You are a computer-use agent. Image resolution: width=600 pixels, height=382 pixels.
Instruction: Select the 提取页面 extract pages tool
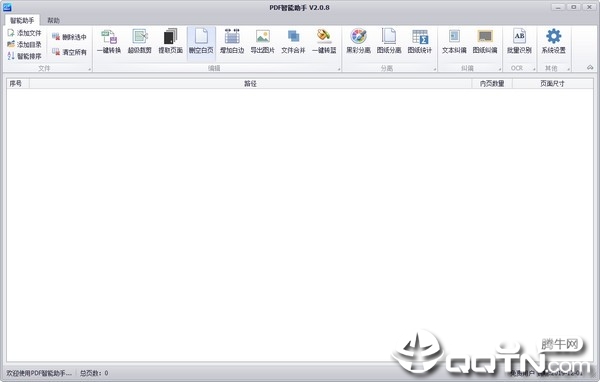click(170, 42)
